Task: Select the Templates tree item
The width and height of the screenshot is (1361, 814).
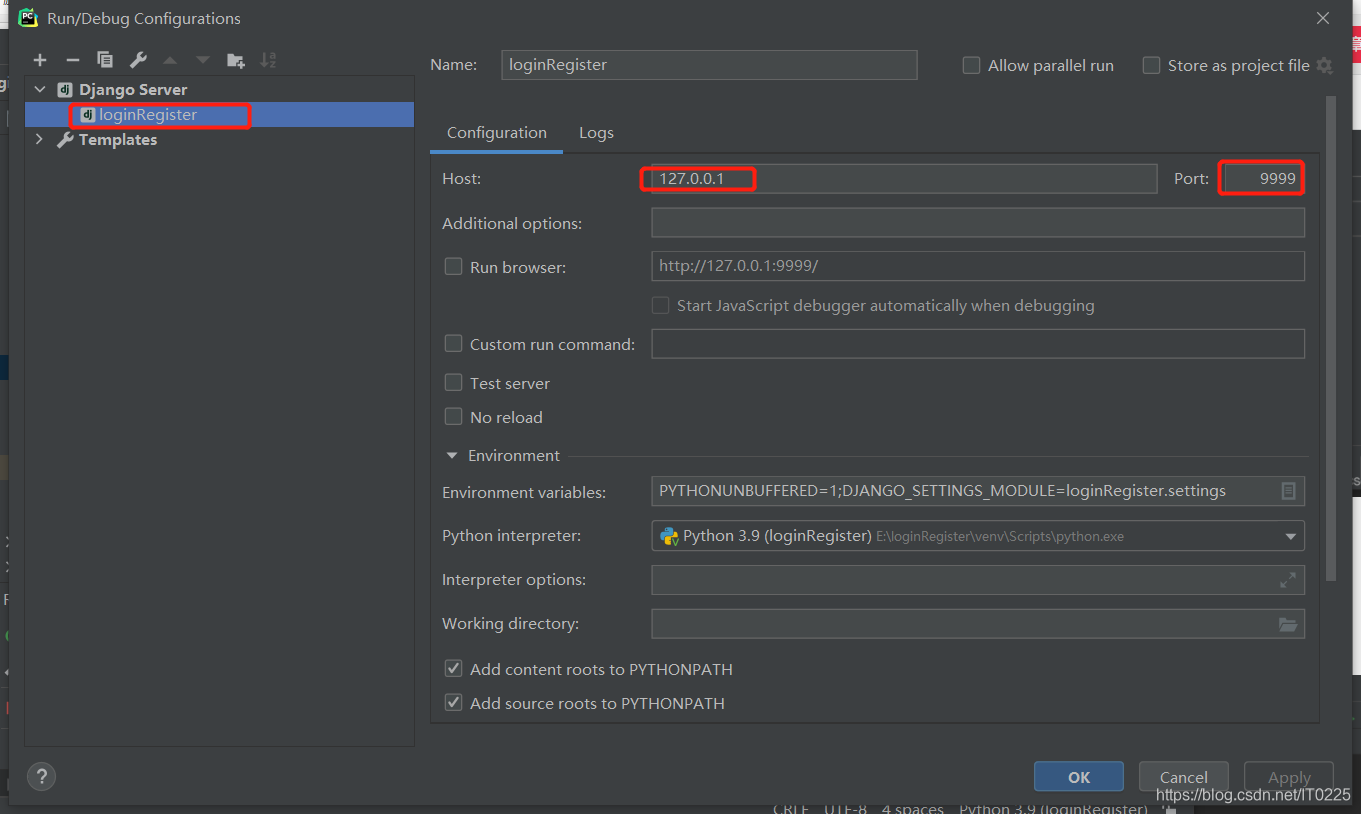Action: coord(118,139)
